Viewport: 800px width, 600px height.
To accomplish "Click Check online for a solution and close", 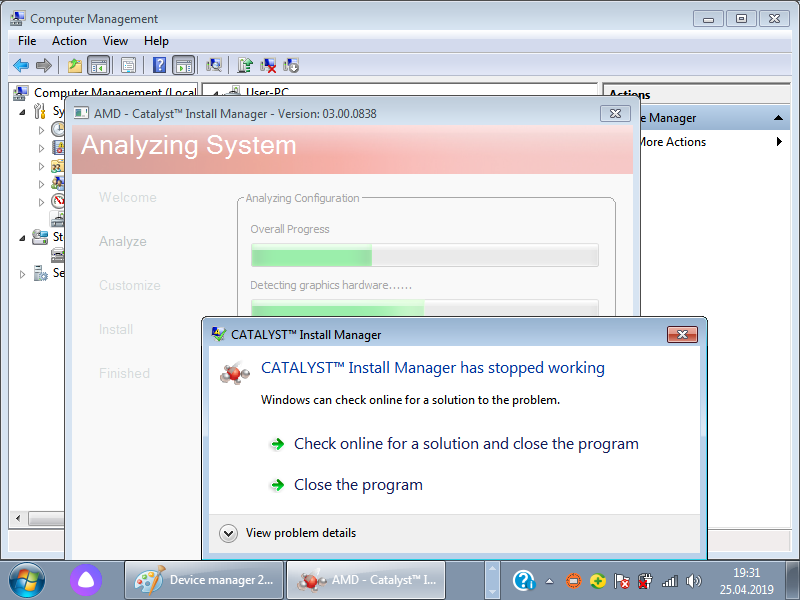I will click(454, 444).
